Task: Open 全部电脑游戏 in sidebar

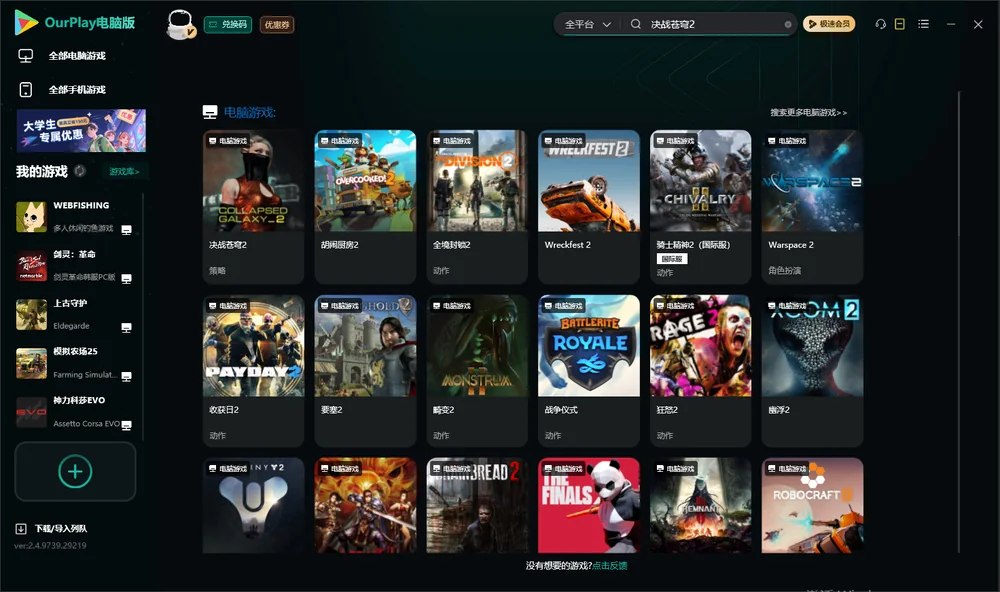Action: coord(77,56)
